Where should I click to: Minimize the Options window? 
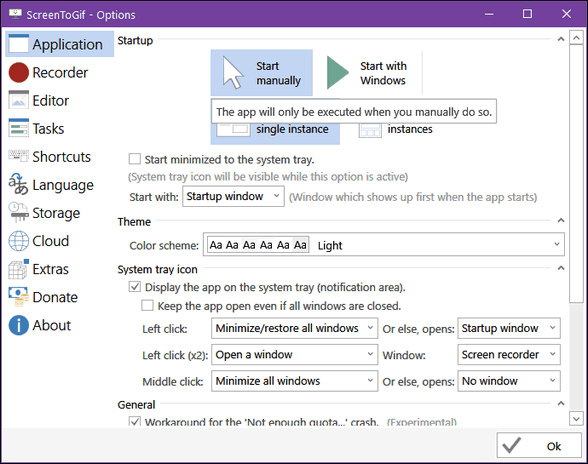point(489,14)
